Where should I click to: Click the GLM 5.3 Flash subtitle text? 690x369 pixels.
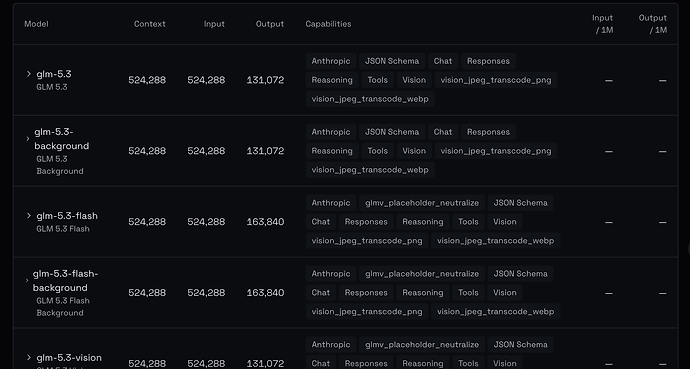(63, 229)
